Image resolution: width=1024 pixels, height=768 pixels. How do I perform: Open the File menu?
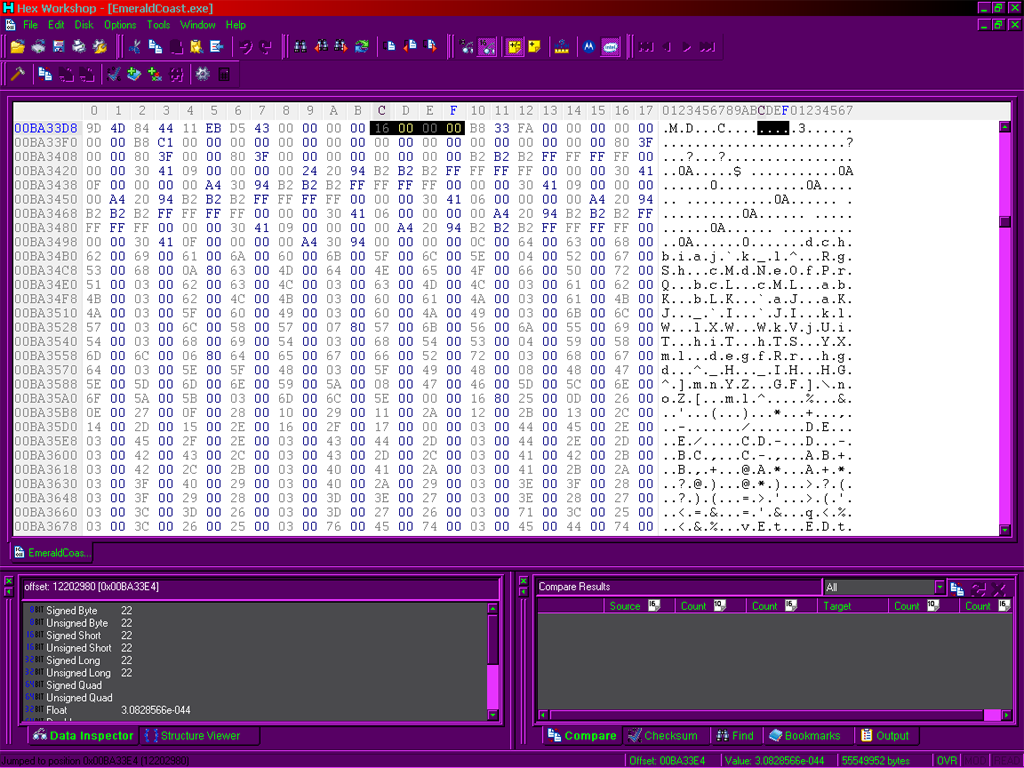click(x=31, y=25)
